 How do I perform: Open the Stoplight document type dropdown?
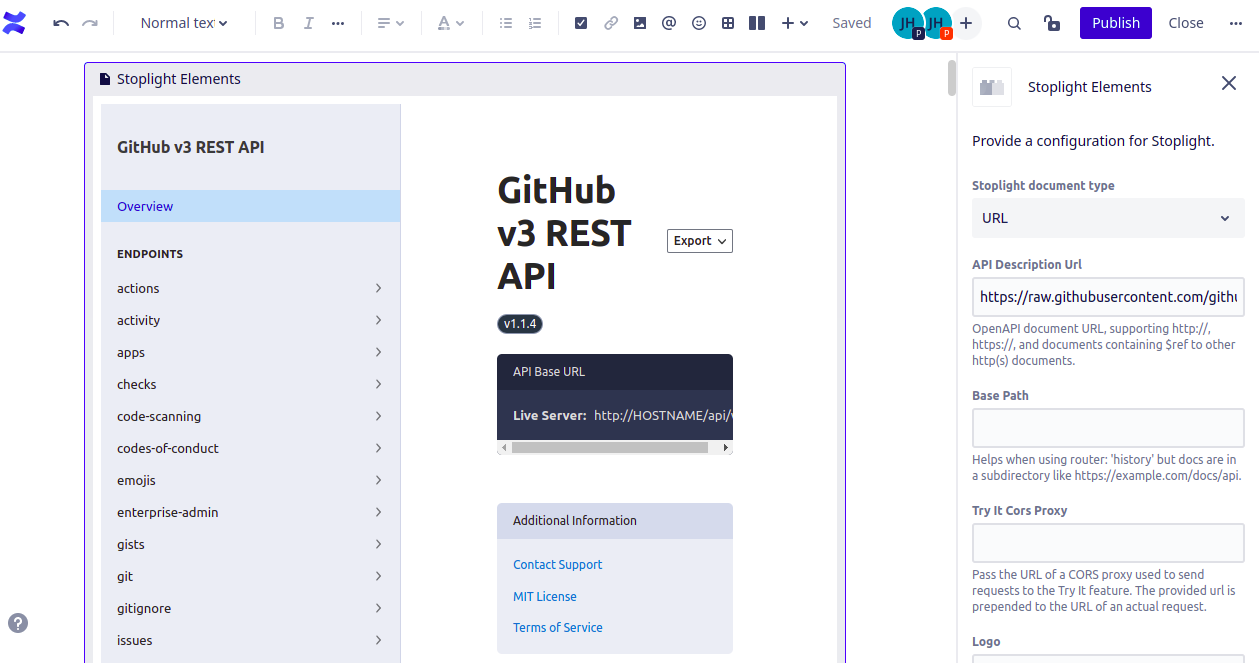click(x=1108, y=218)
